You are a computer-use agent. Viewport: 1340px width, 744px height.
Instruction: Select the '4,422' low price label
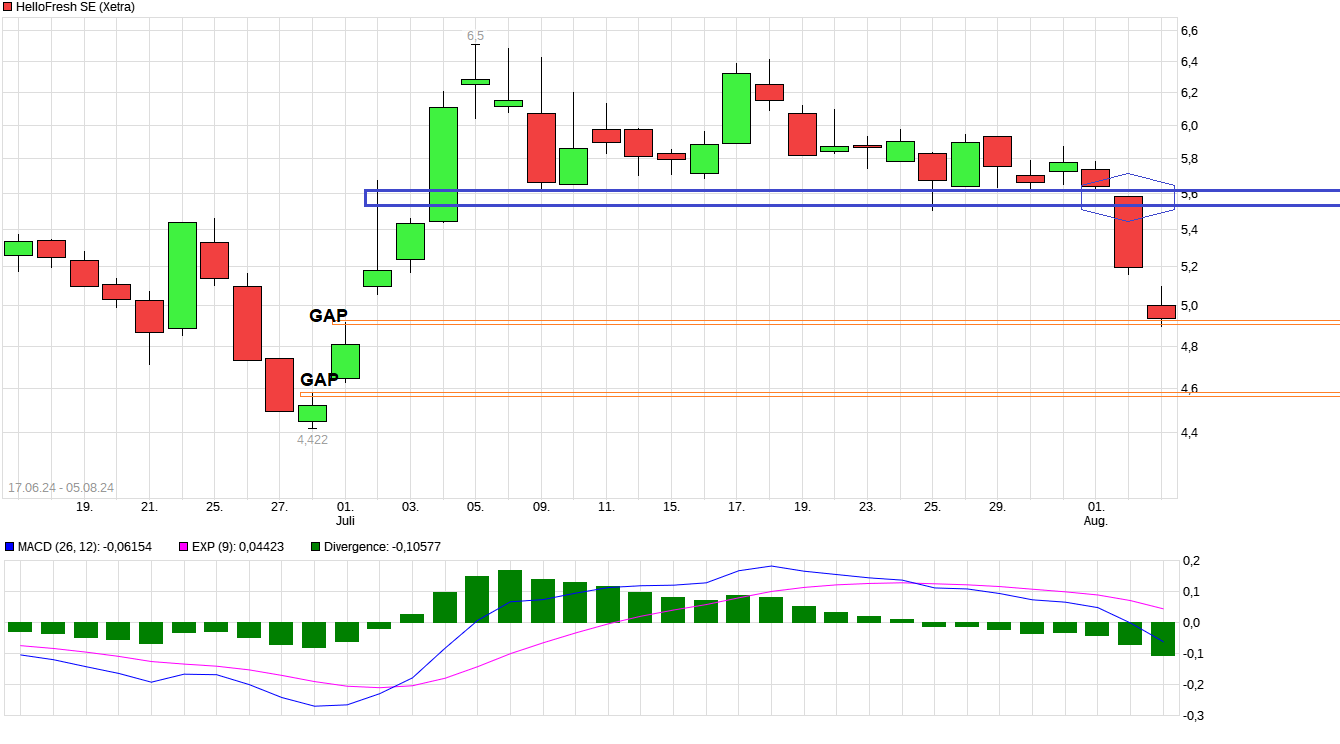[312, 439]
